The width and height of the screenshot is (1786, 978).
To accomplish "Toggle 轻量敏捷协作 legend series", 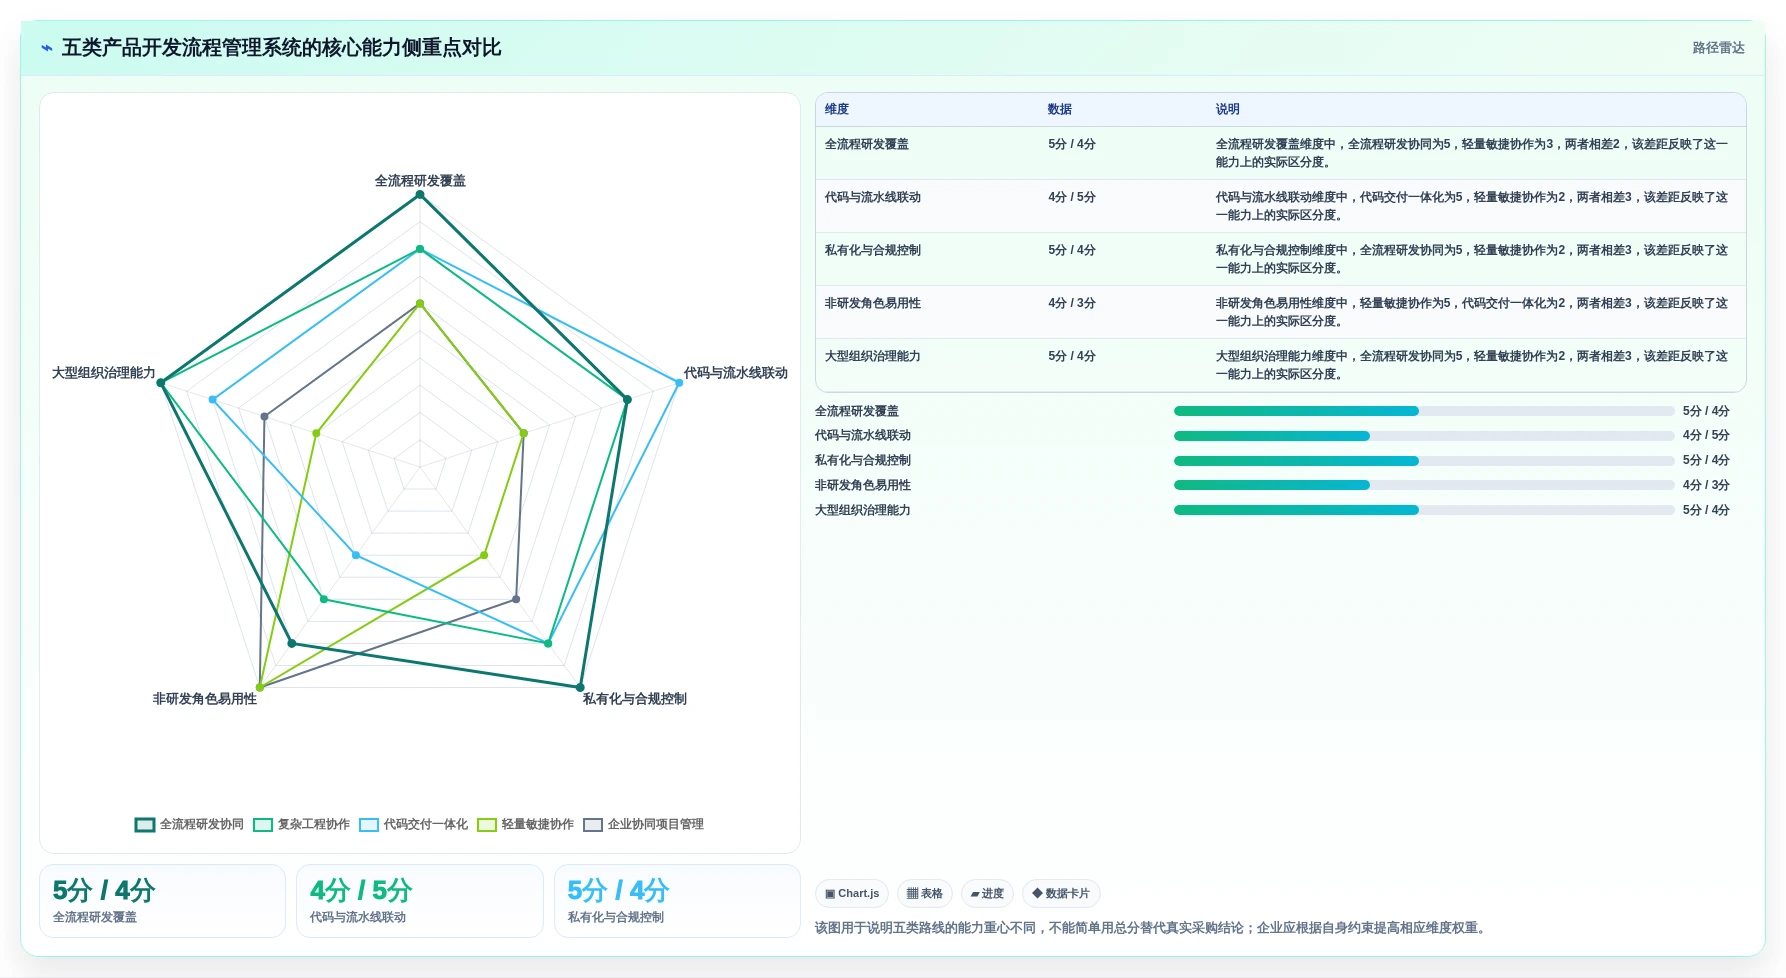I will (525, 824).
